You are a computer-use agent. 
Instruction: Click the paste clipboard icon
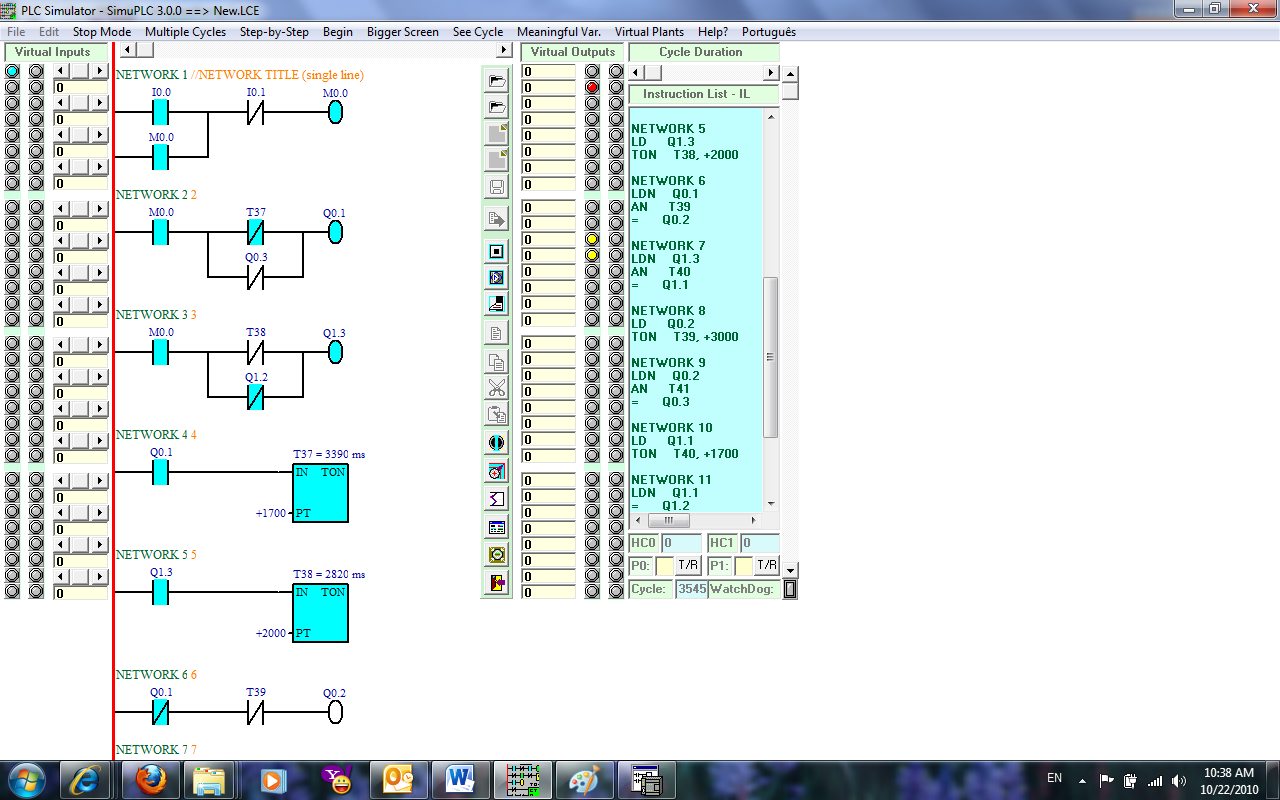coord(496,414)
